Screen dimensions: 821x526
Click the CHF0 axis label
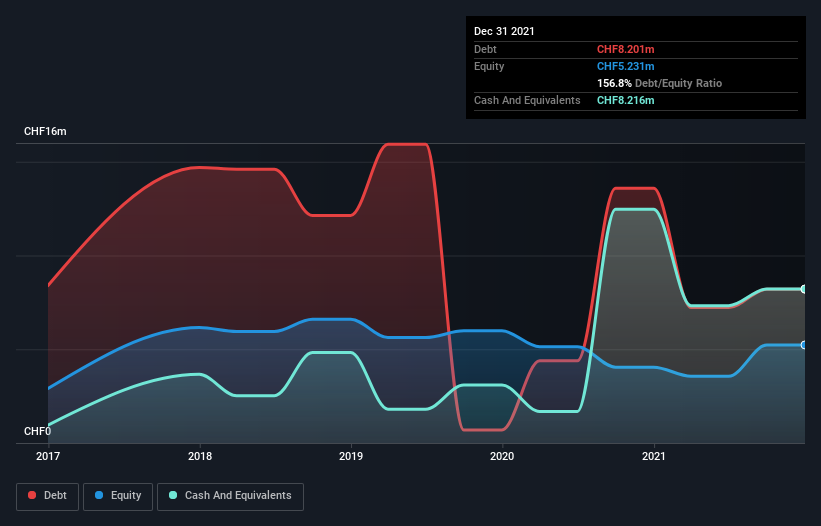(37, 431)
